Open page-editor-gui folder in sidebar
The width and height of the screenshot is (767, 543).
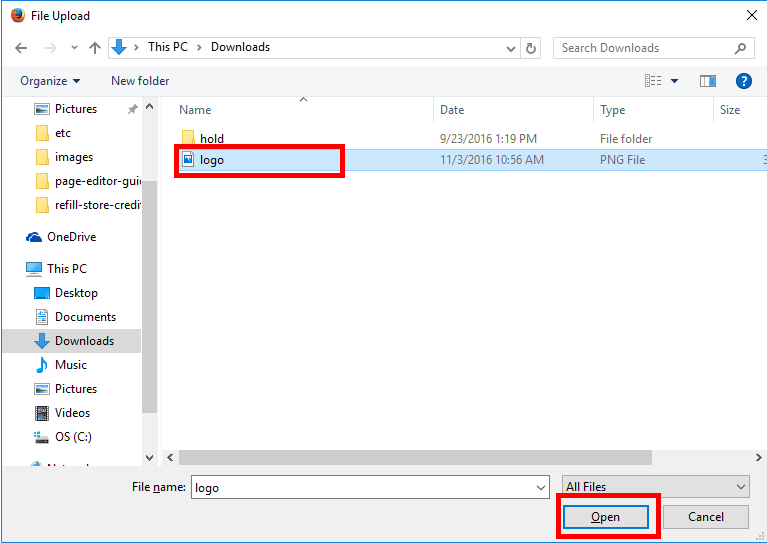point(88,181)
